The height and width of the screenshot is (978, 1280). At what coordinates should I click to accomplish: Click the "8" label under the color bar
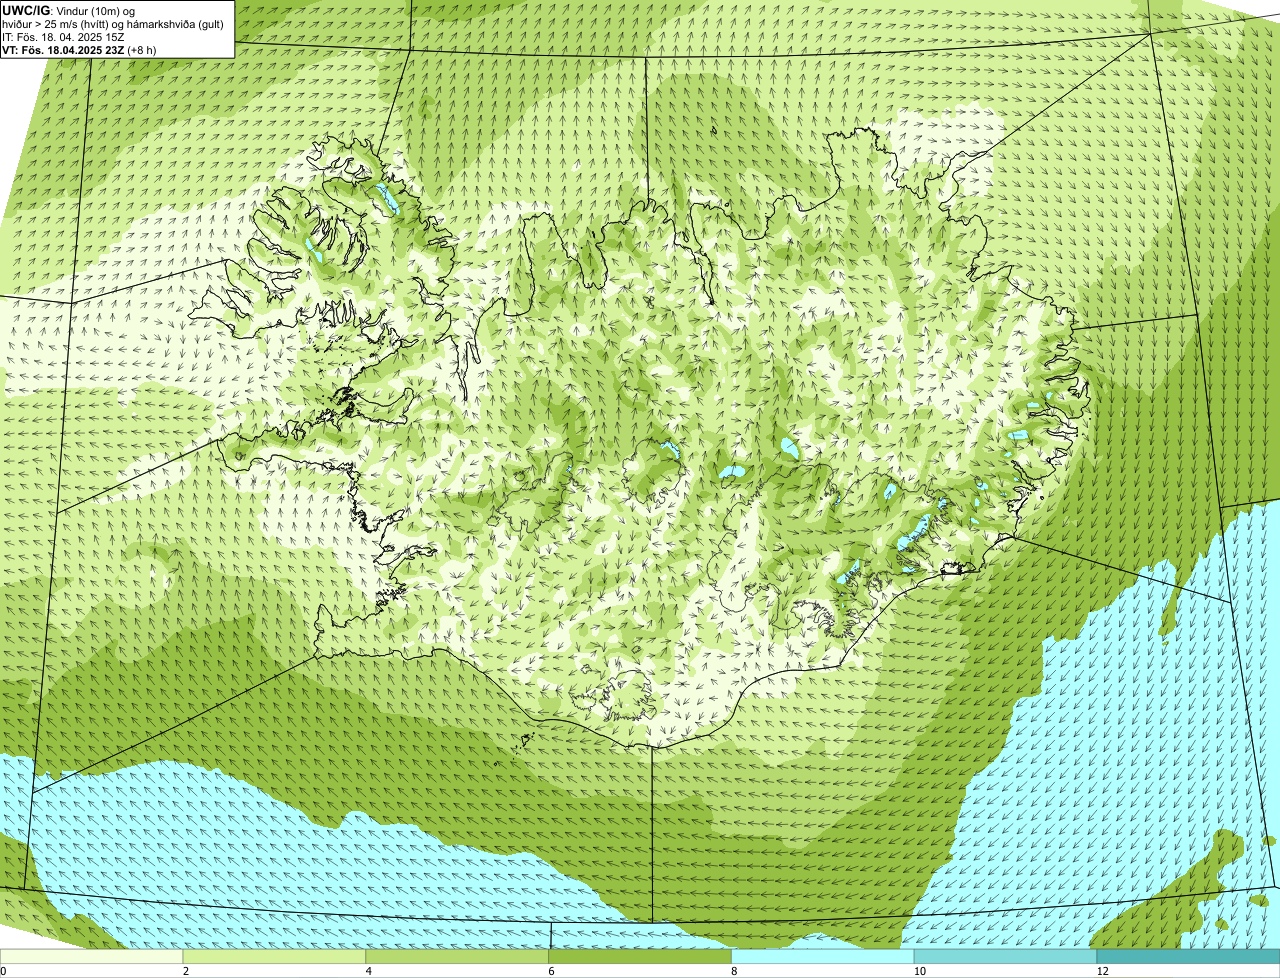pyautogui.click(x=734, y=971)
